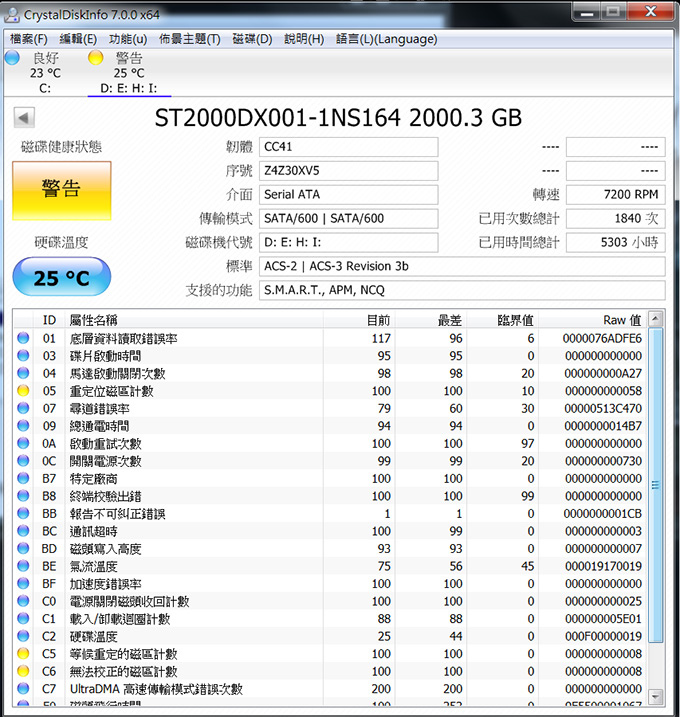Image resolution: width=680 pixels, height=717 pixels.
Task: Click status icon of row 0C 開關電源次數
Action: coord(23,460)
